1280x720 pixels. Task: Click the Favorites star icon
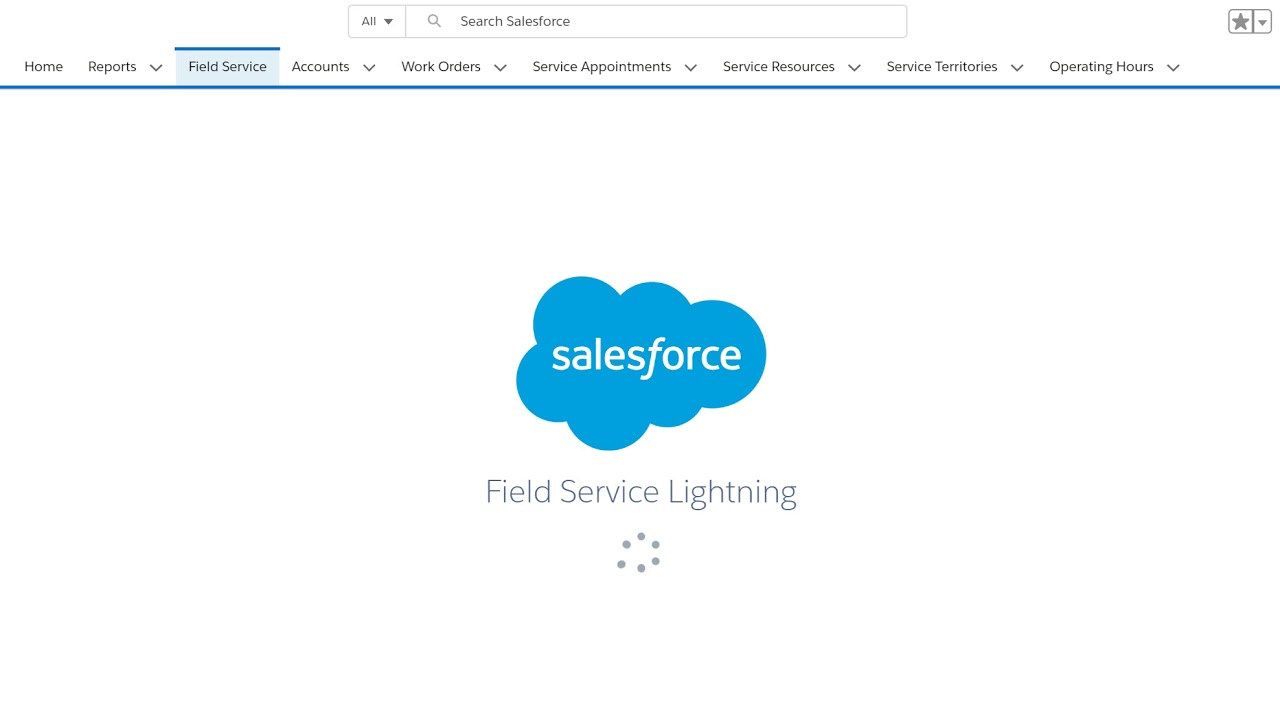(x=1240, y=22)
